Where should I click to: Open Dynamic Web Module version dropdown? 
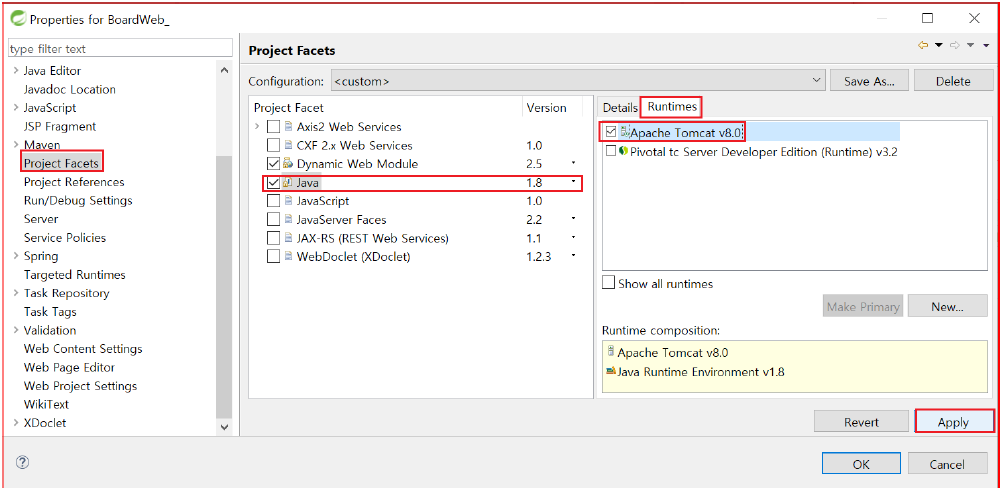(574, 163)
